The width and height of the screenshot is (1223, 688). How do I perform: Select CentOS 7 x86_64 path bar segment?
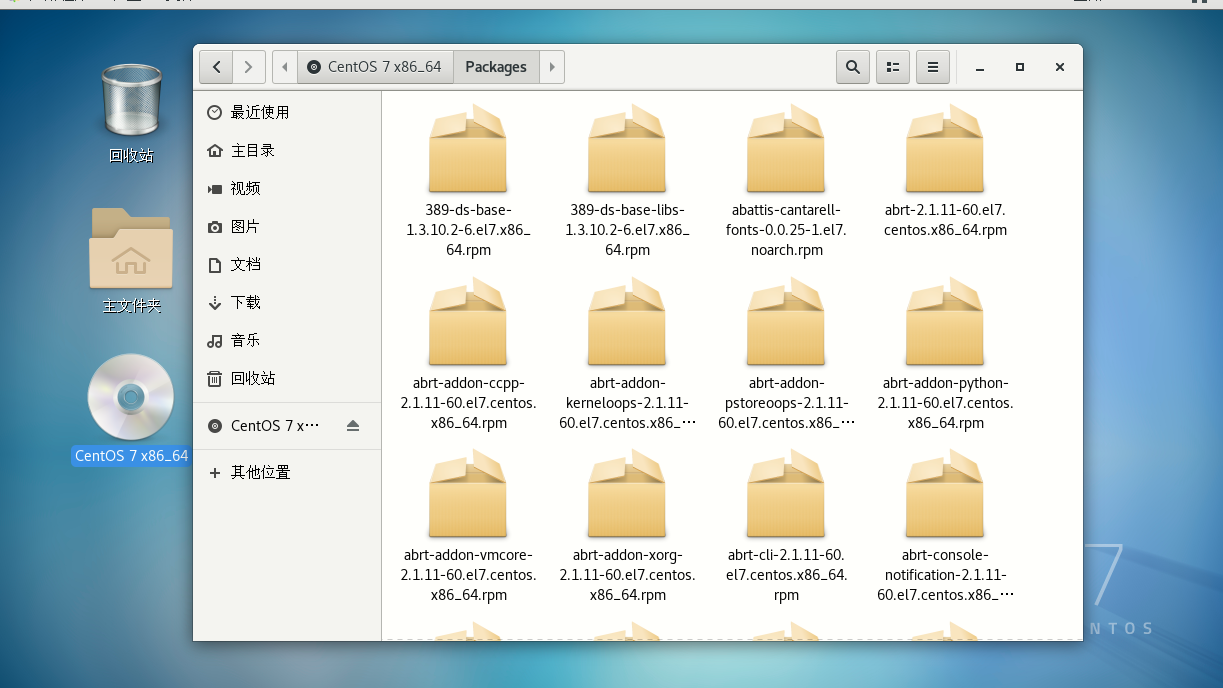coord(375,67)
